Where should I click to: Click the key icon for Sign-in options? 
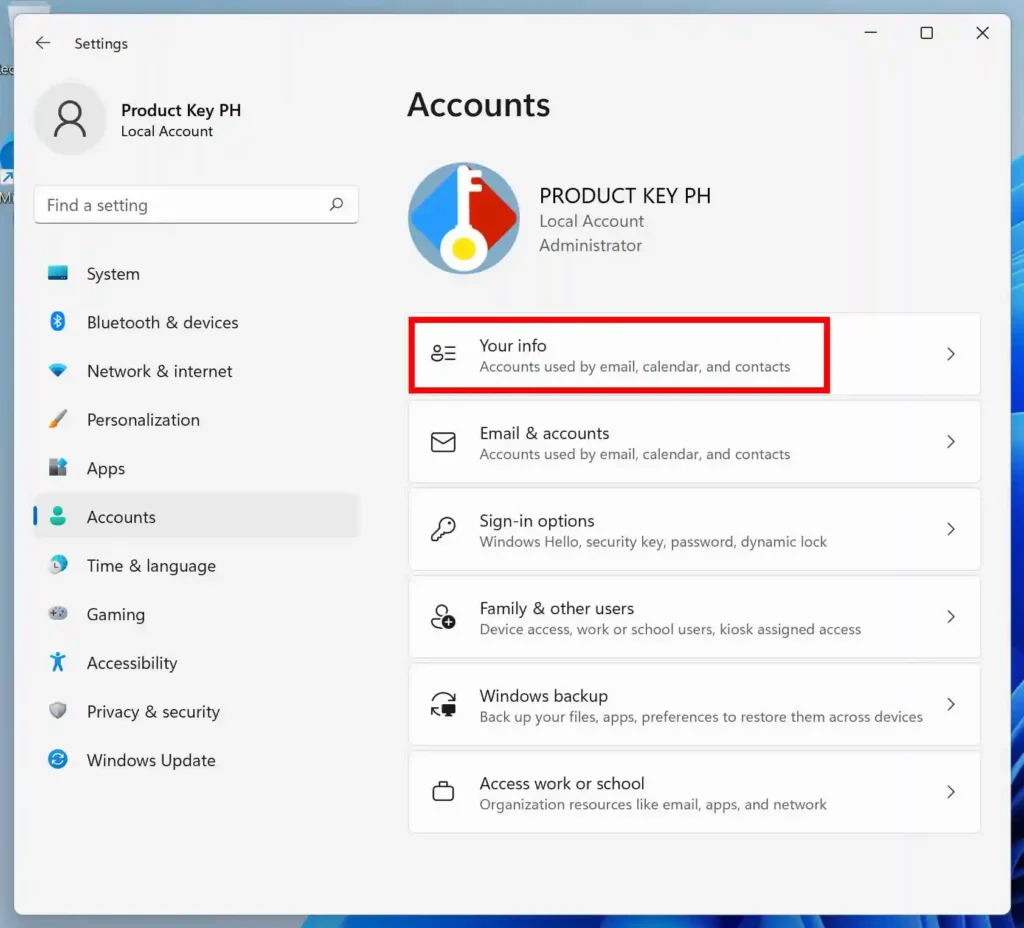(443, 529)
